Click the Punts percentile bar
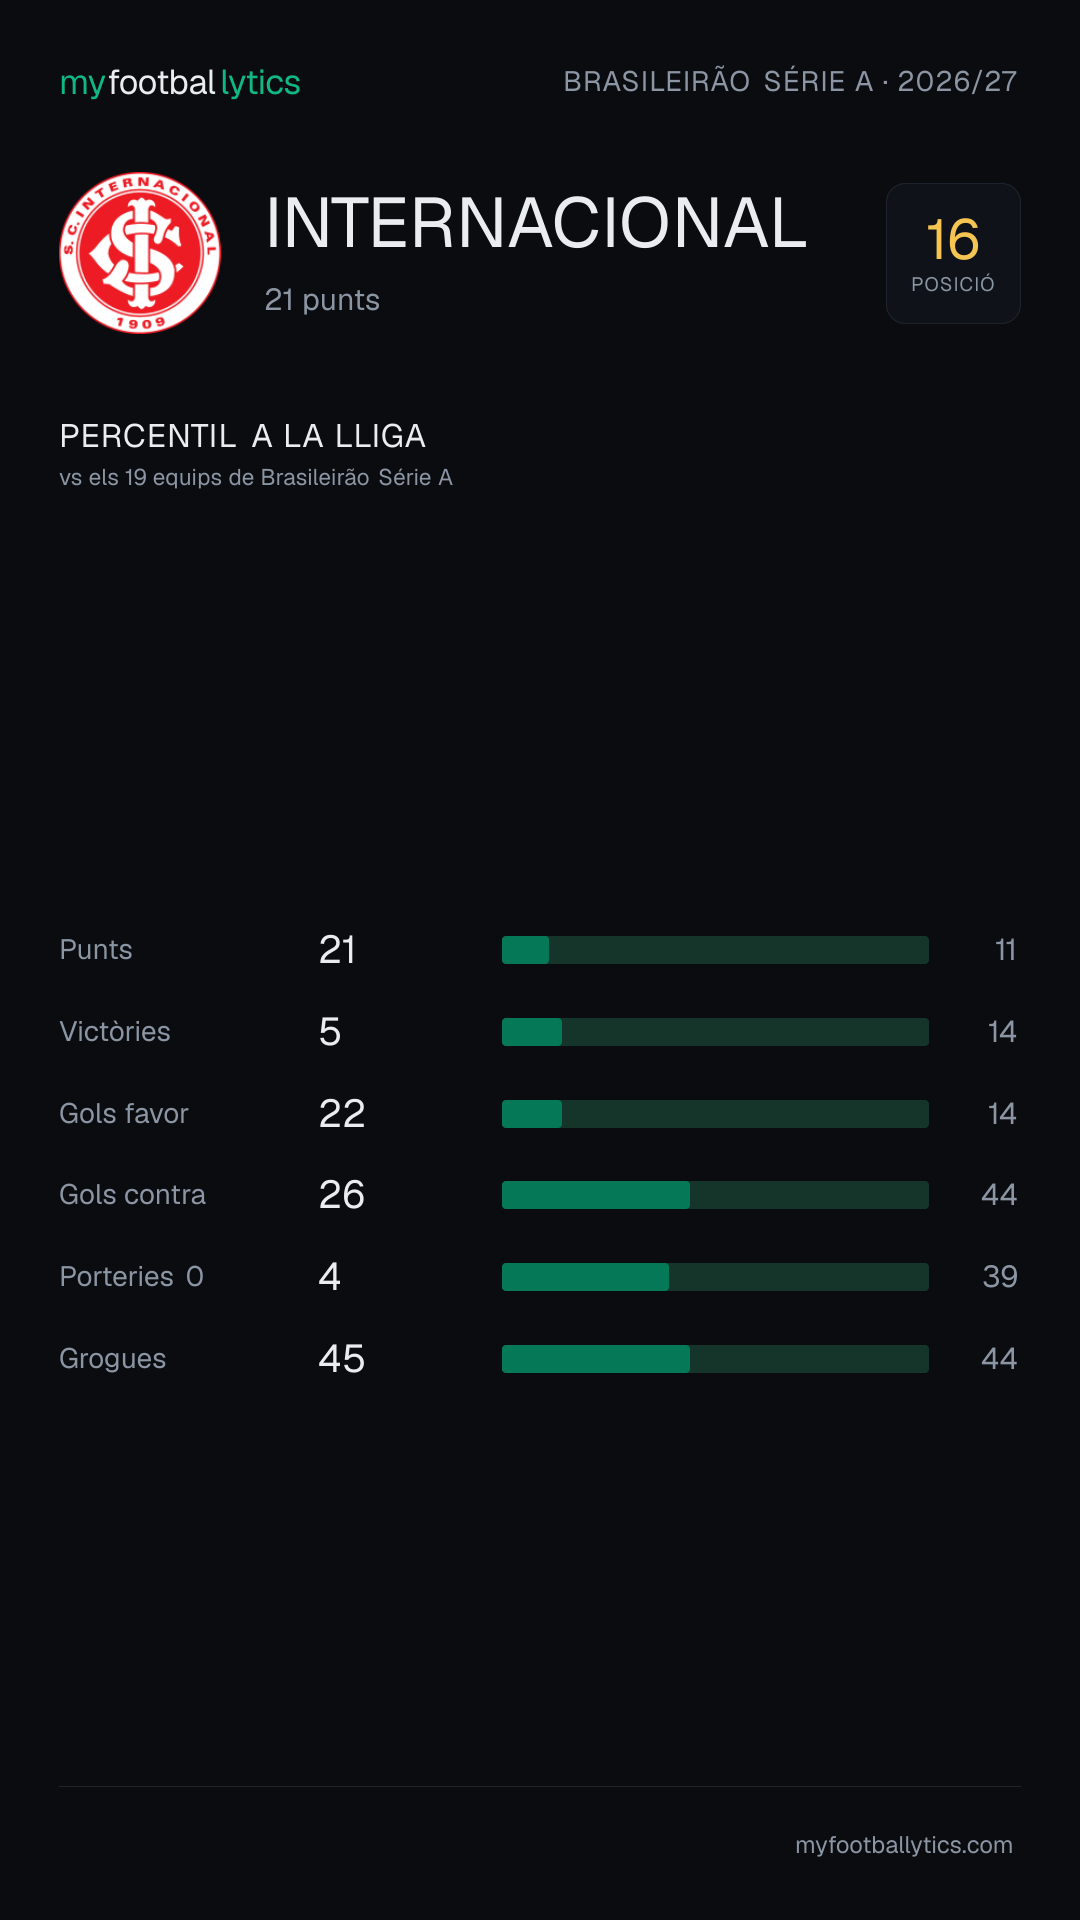 coord(715,950)
